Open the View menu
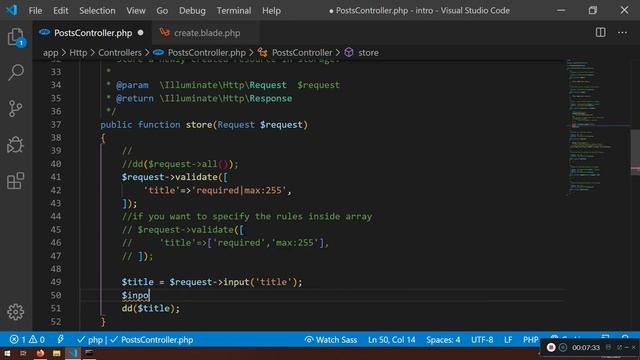The height and width of the screenshot is (360, 640). pyautogui.click(x=136, y=11)
